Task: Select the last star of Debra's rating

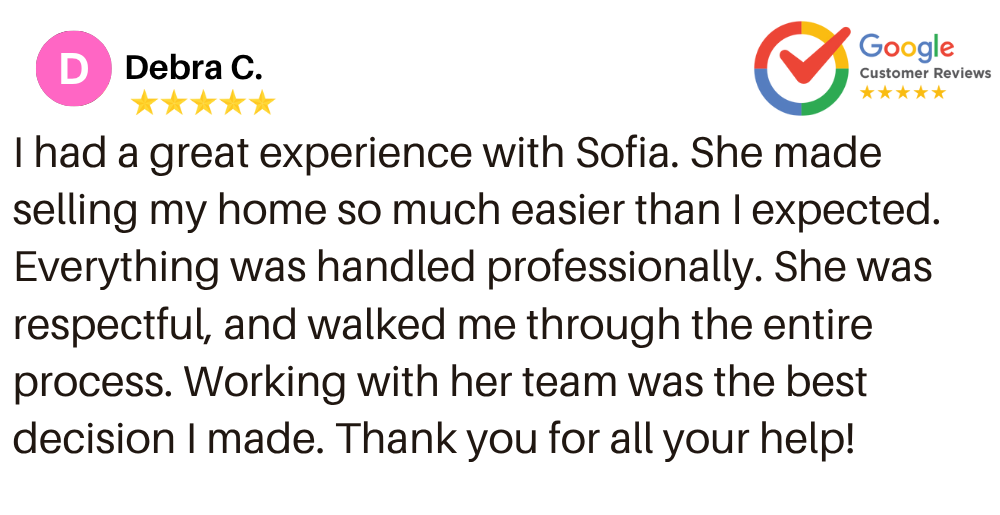Action: (261, 103)
